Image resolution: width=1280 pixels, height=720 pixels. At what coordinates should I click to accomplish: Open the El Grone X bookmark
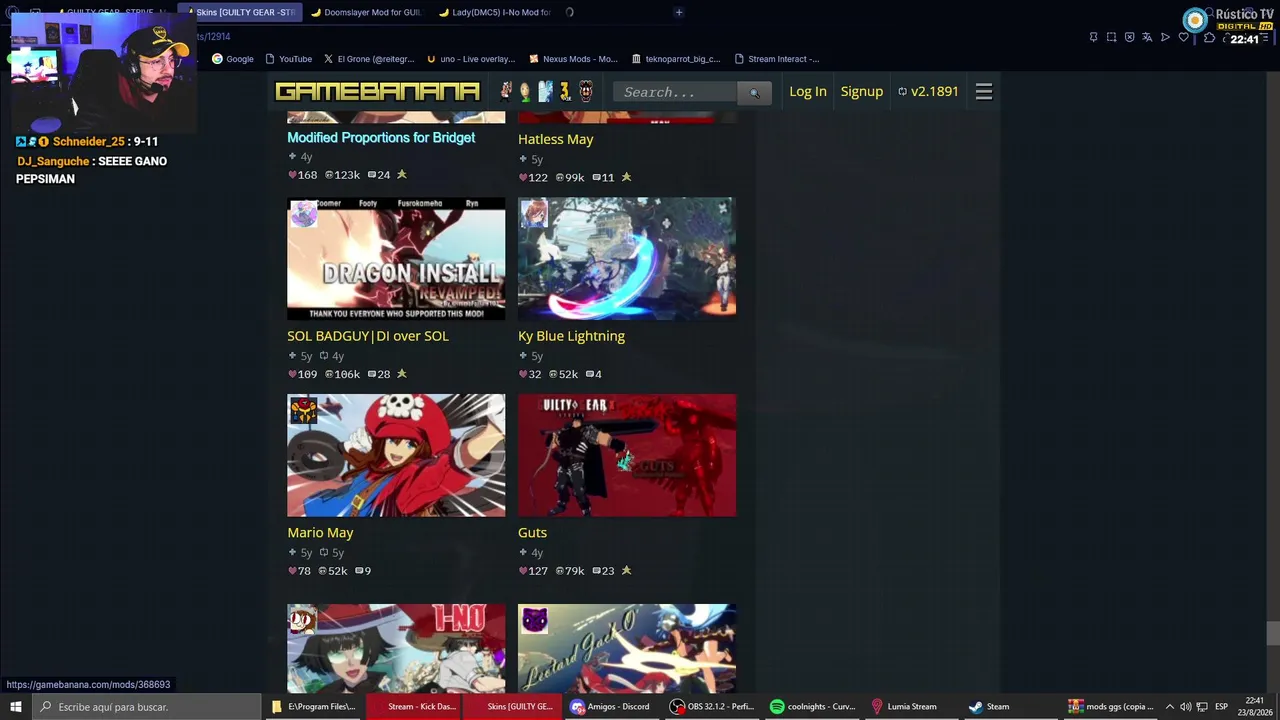[x=368, y=59]
